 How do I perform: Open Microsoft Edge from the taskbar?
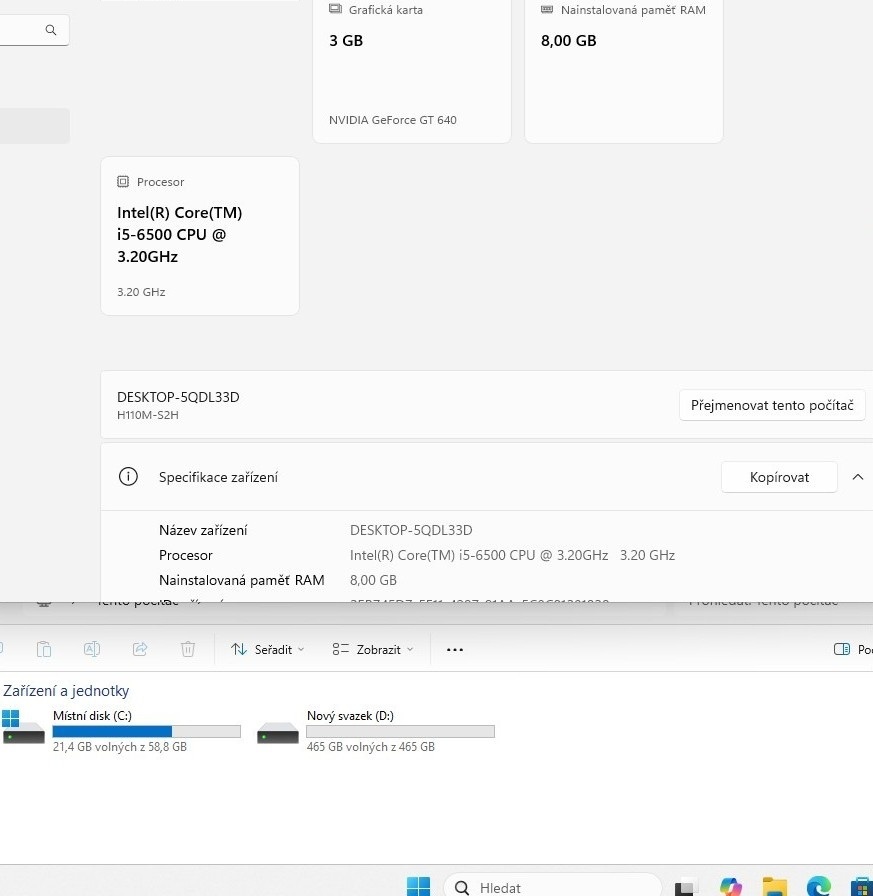click(818, 887)
